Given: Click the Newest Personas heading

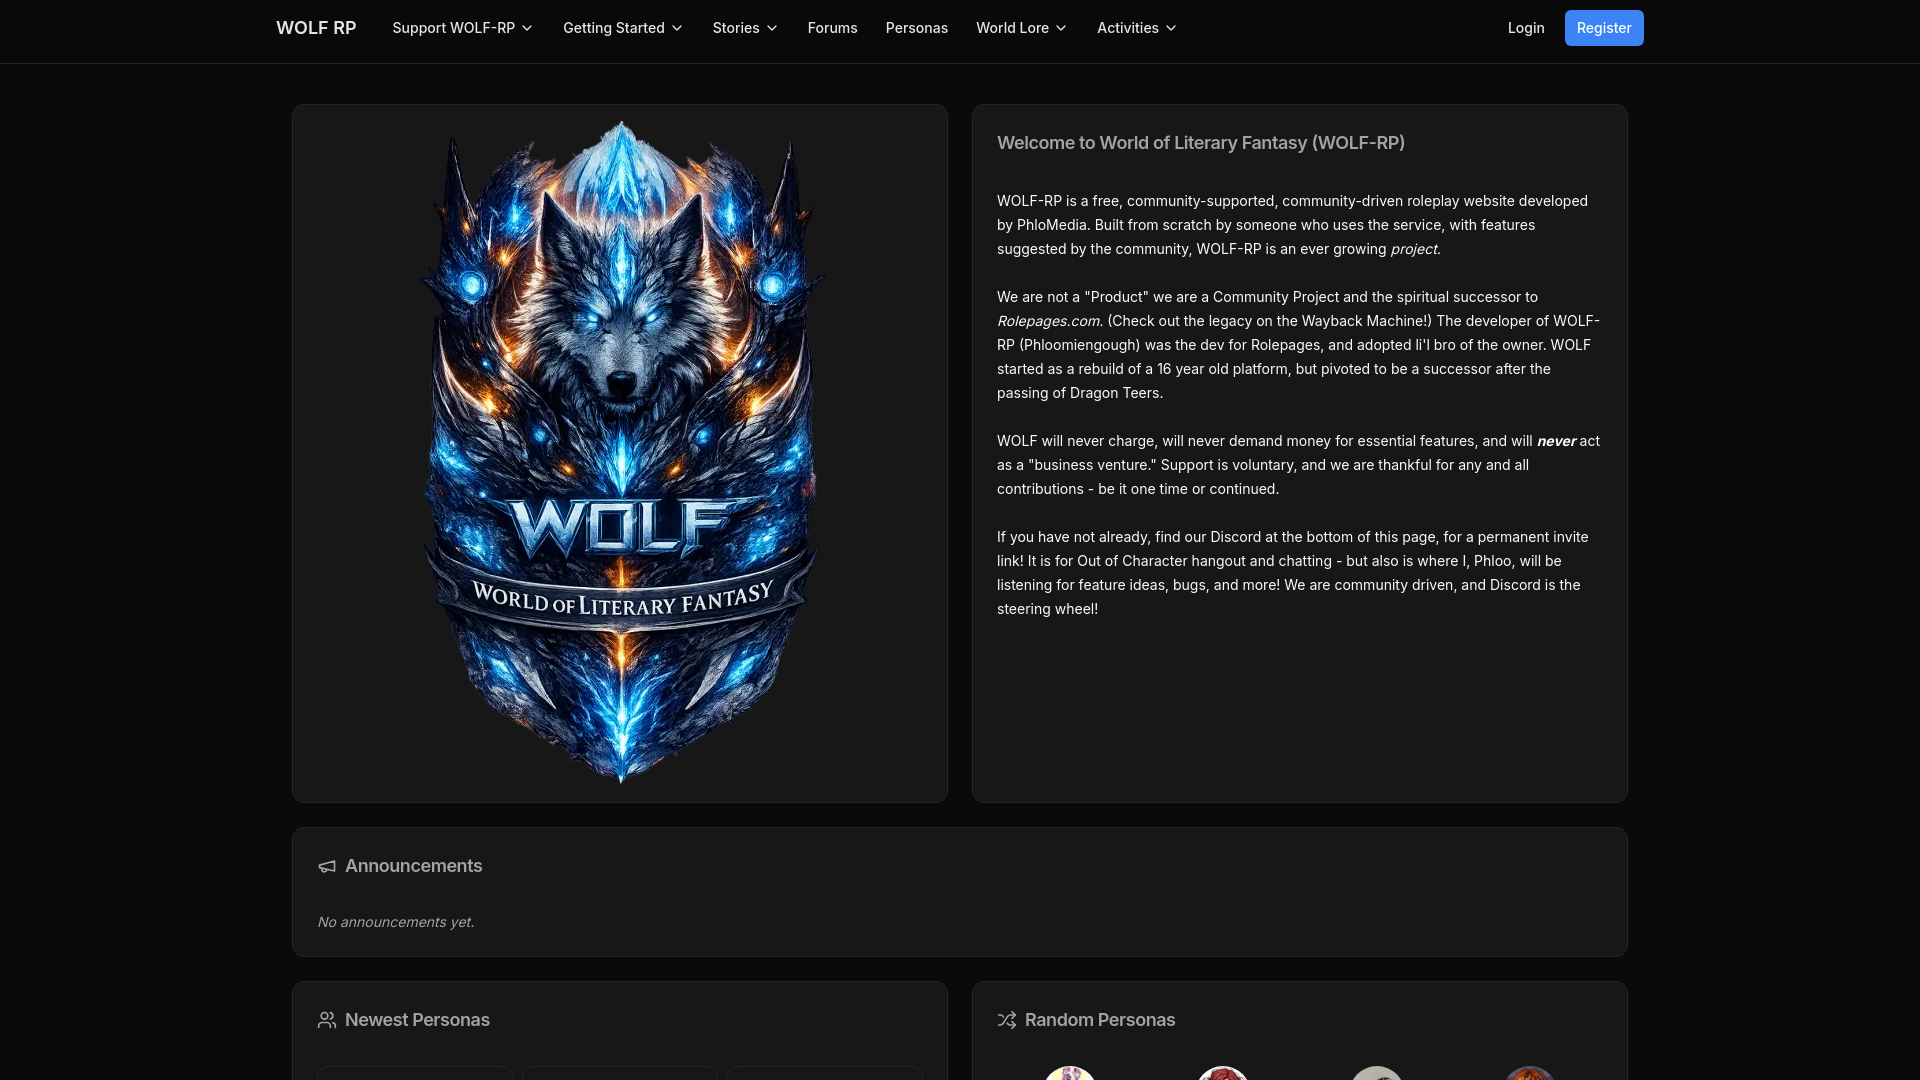Looking at the screenshot, I should 417,1020.
